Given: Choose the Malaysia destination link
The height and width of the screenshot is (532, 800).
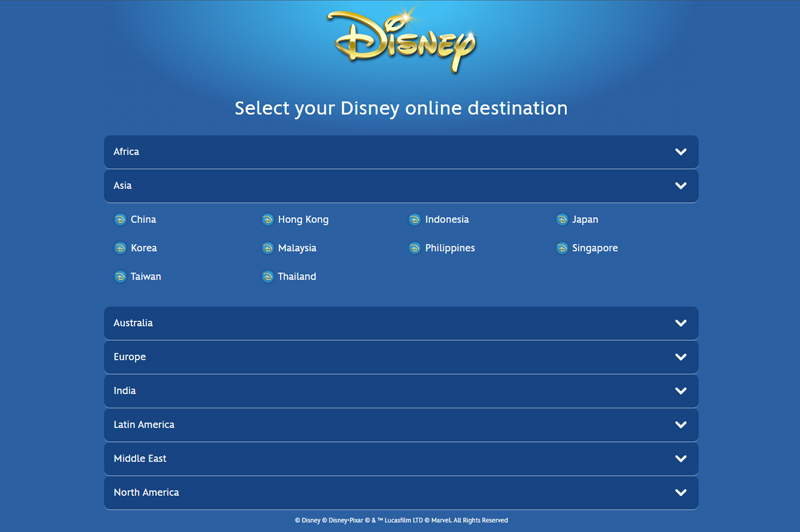Looking at the screenshot, I should click(297, 248).
